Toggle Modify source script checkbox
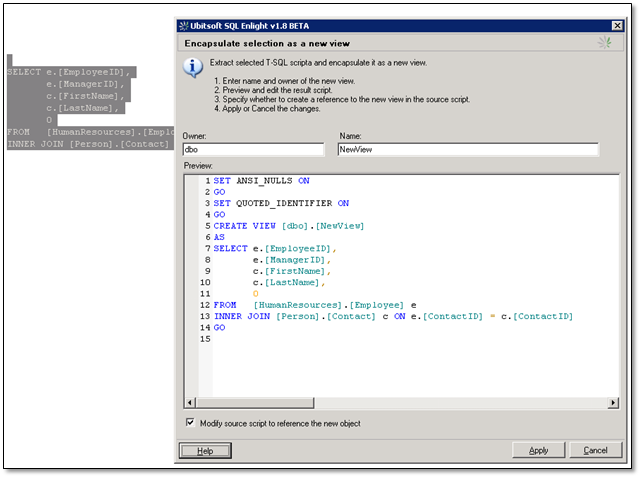 click(x=190, y=422)
